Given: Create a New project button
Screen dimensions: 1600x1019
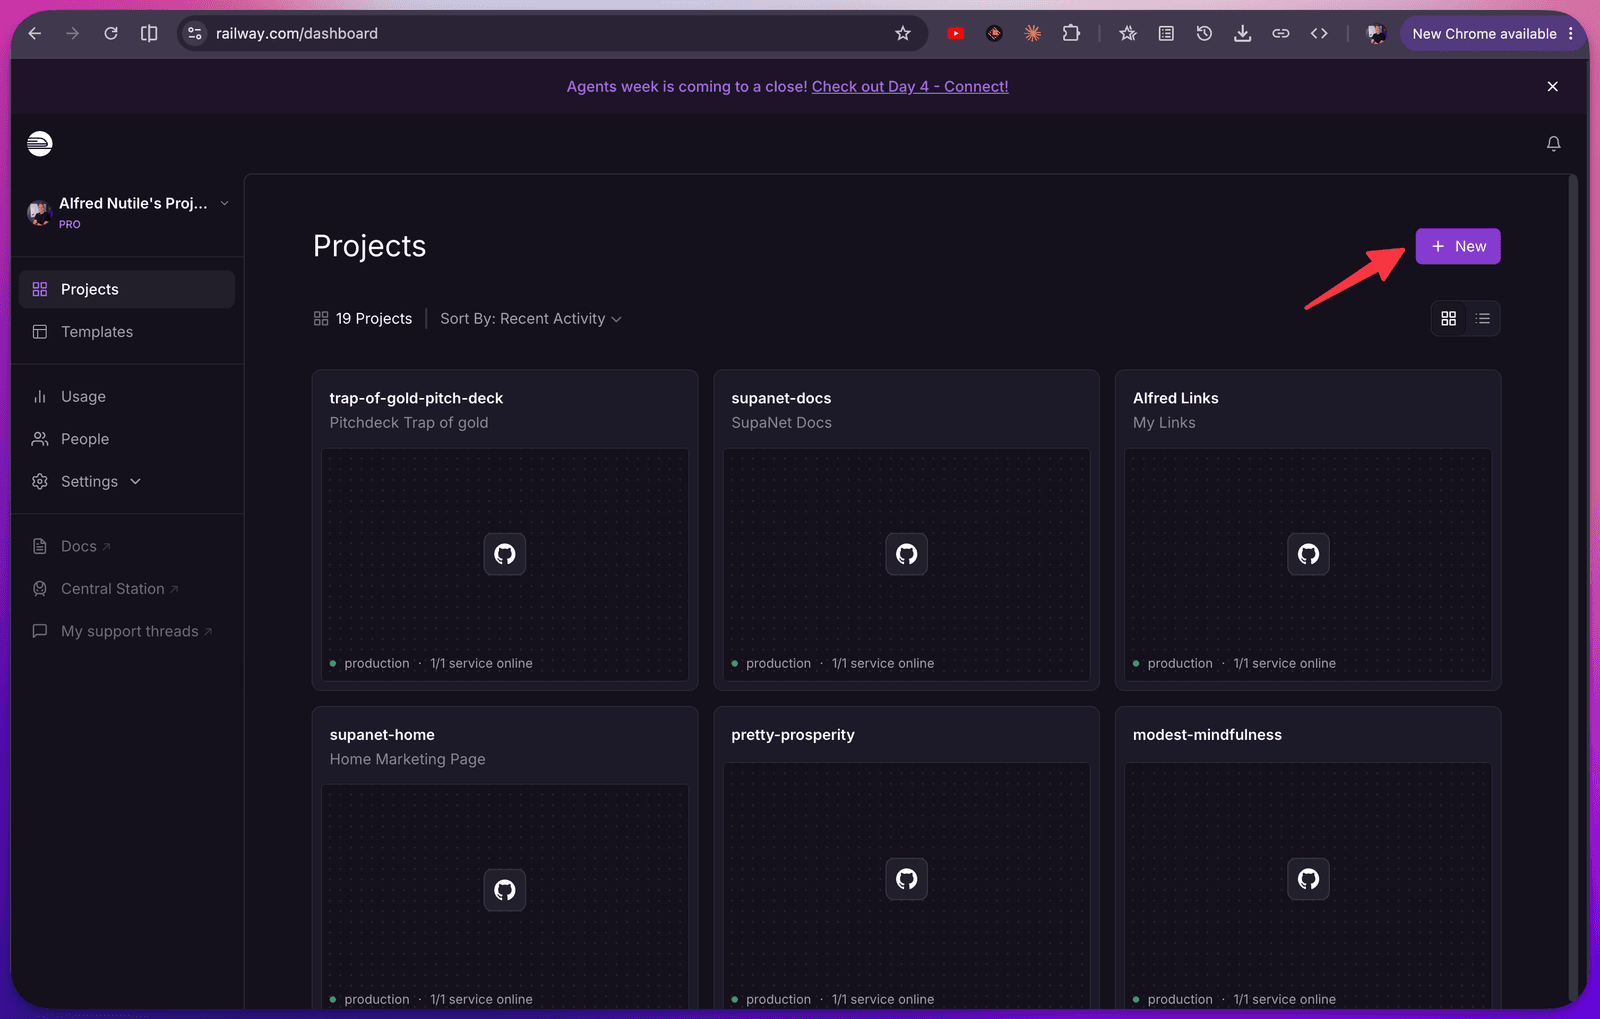Looking at the screenshot, I should point(1458,247).
